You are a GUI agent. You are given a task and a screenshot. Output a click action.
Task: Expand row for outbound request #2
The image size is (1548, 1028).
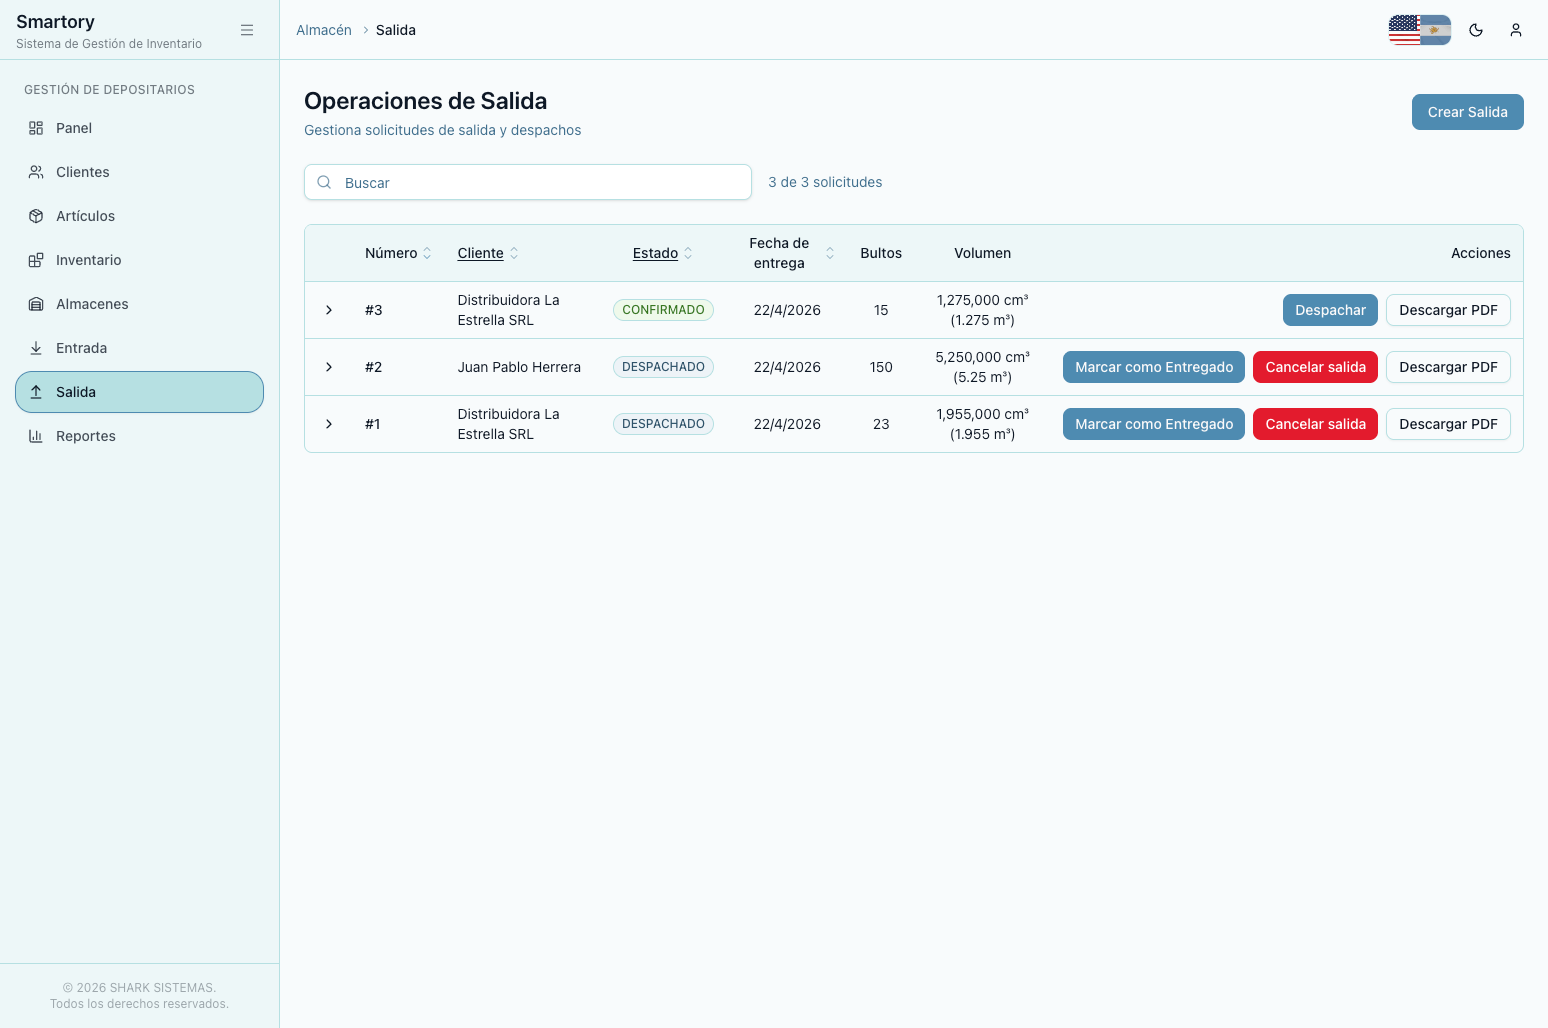329,367
